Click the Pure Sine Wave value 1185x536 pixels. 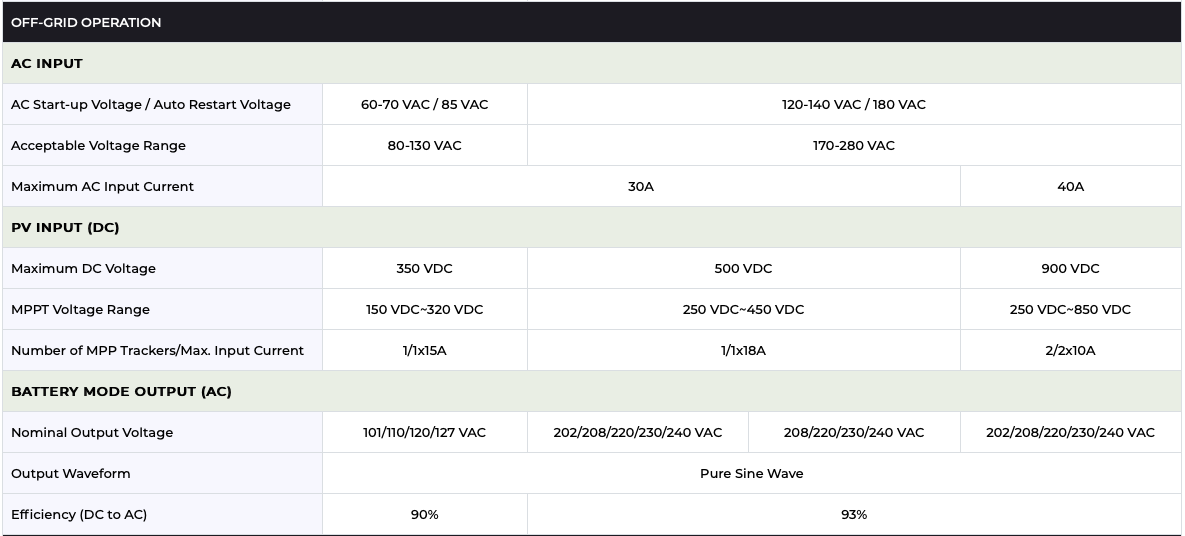click(751, 473)
